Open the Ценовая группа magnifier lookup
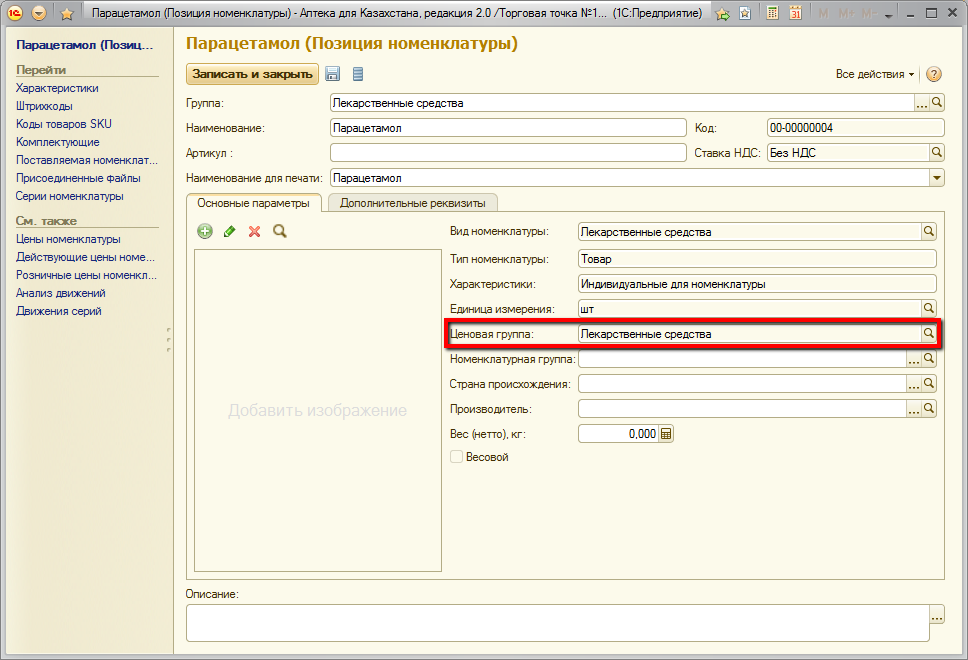Image resolution: width=968 pixels, height=660 pixels. (x=928, y=334)
